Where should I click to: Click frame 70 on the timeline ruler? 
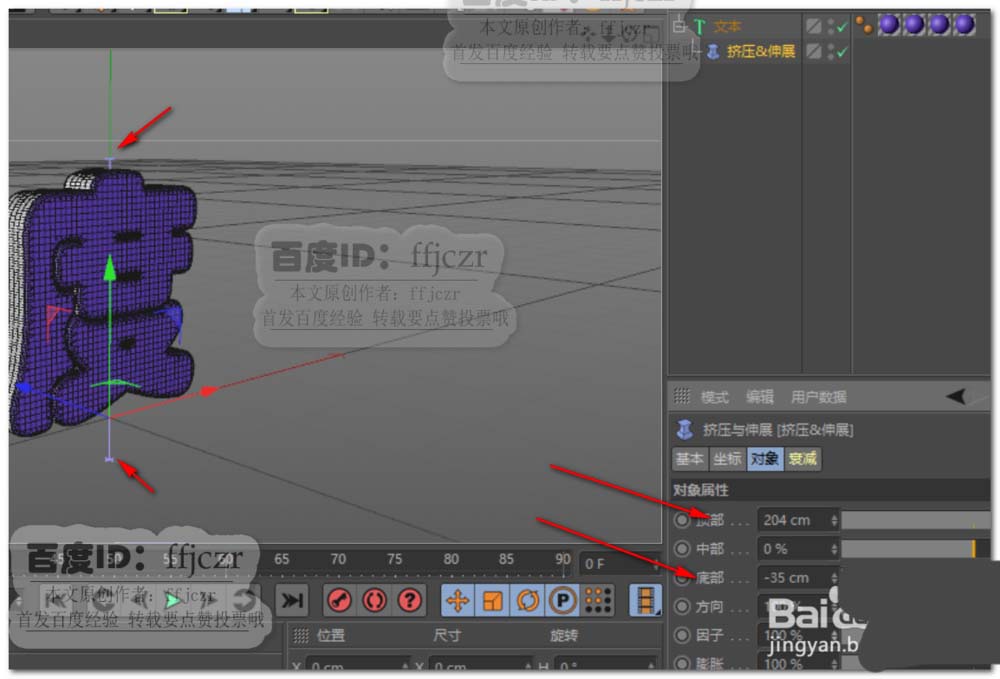[338, 559]
